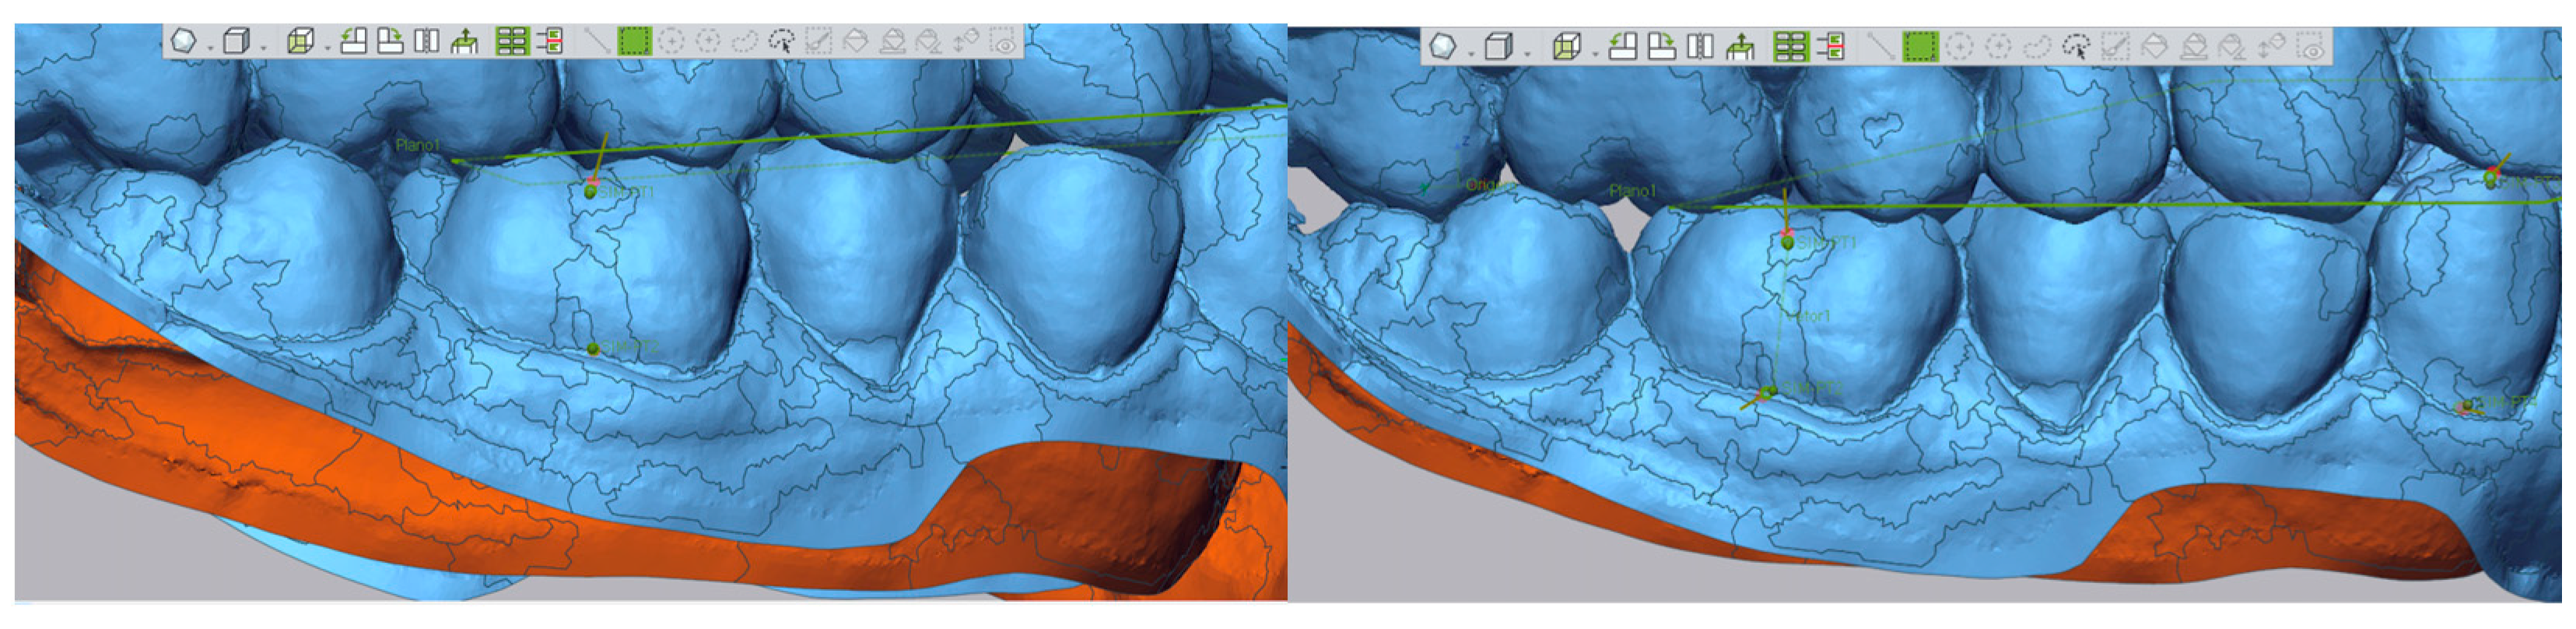2576x629 pixels.
Task: Select the upper green point marker on left tooth
Action: click(x=590, y=191)
